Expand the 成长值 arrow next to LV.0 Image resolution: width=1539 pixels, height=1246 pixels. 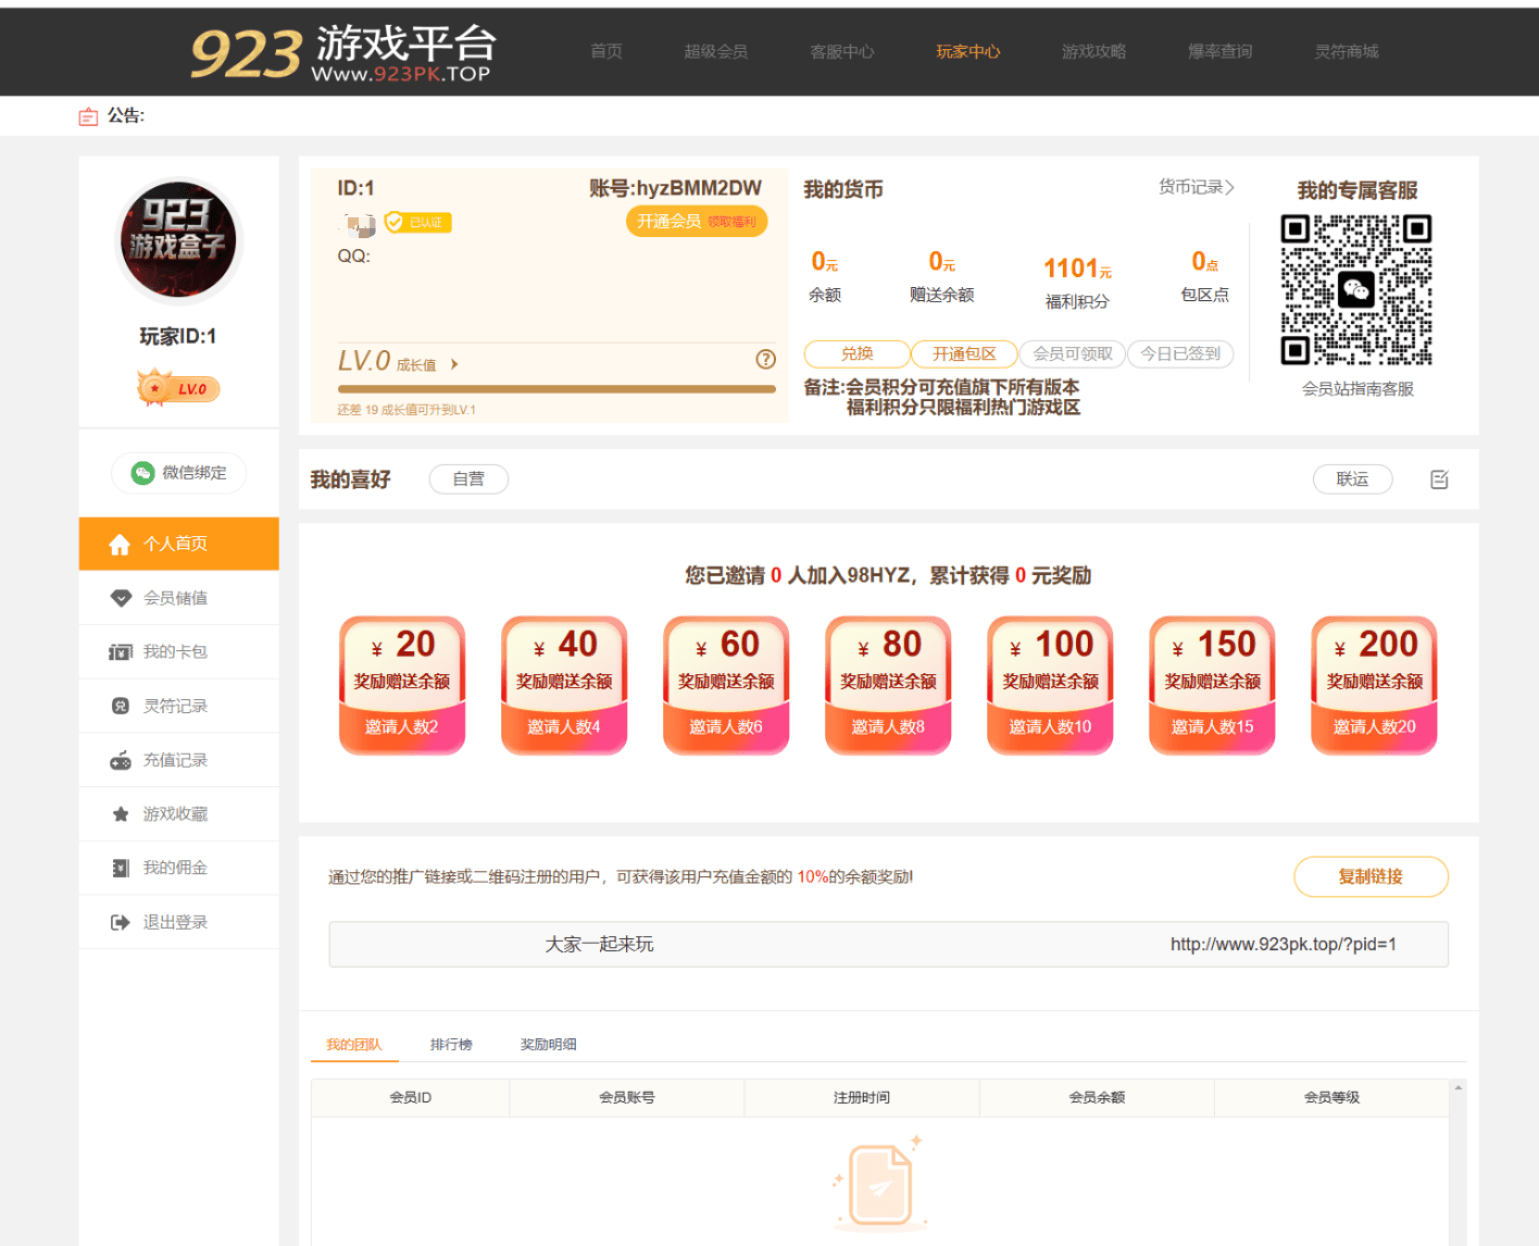[x=454, y=365]
